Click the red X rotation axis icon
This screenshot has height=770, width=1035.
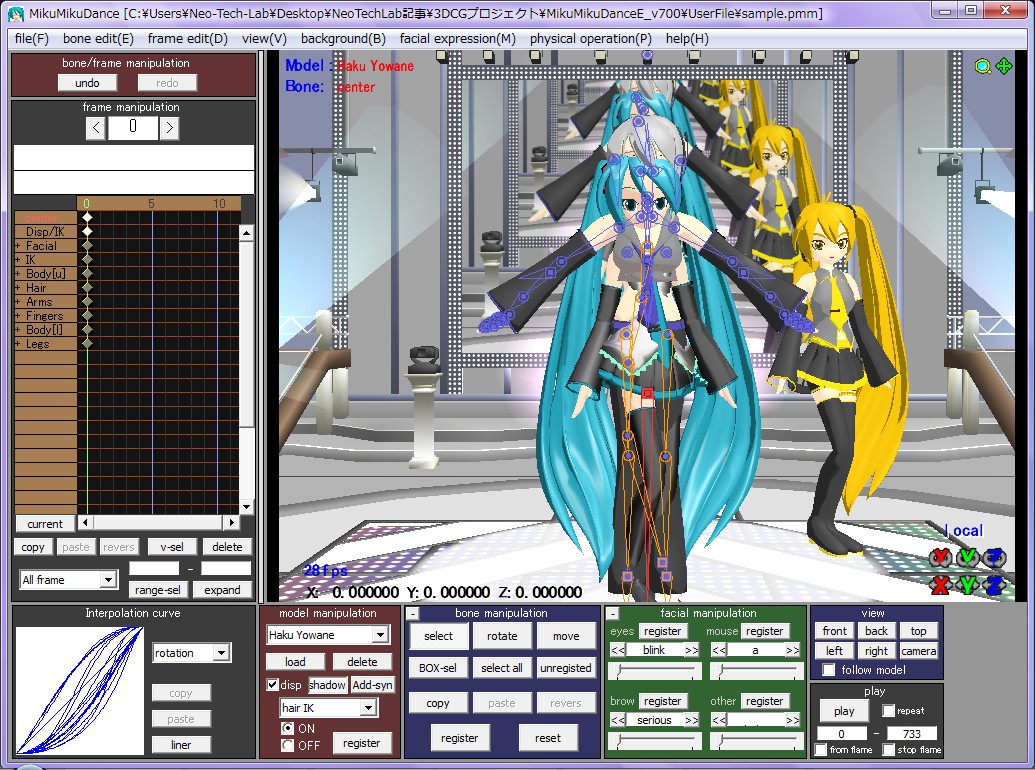pos(941,558)
